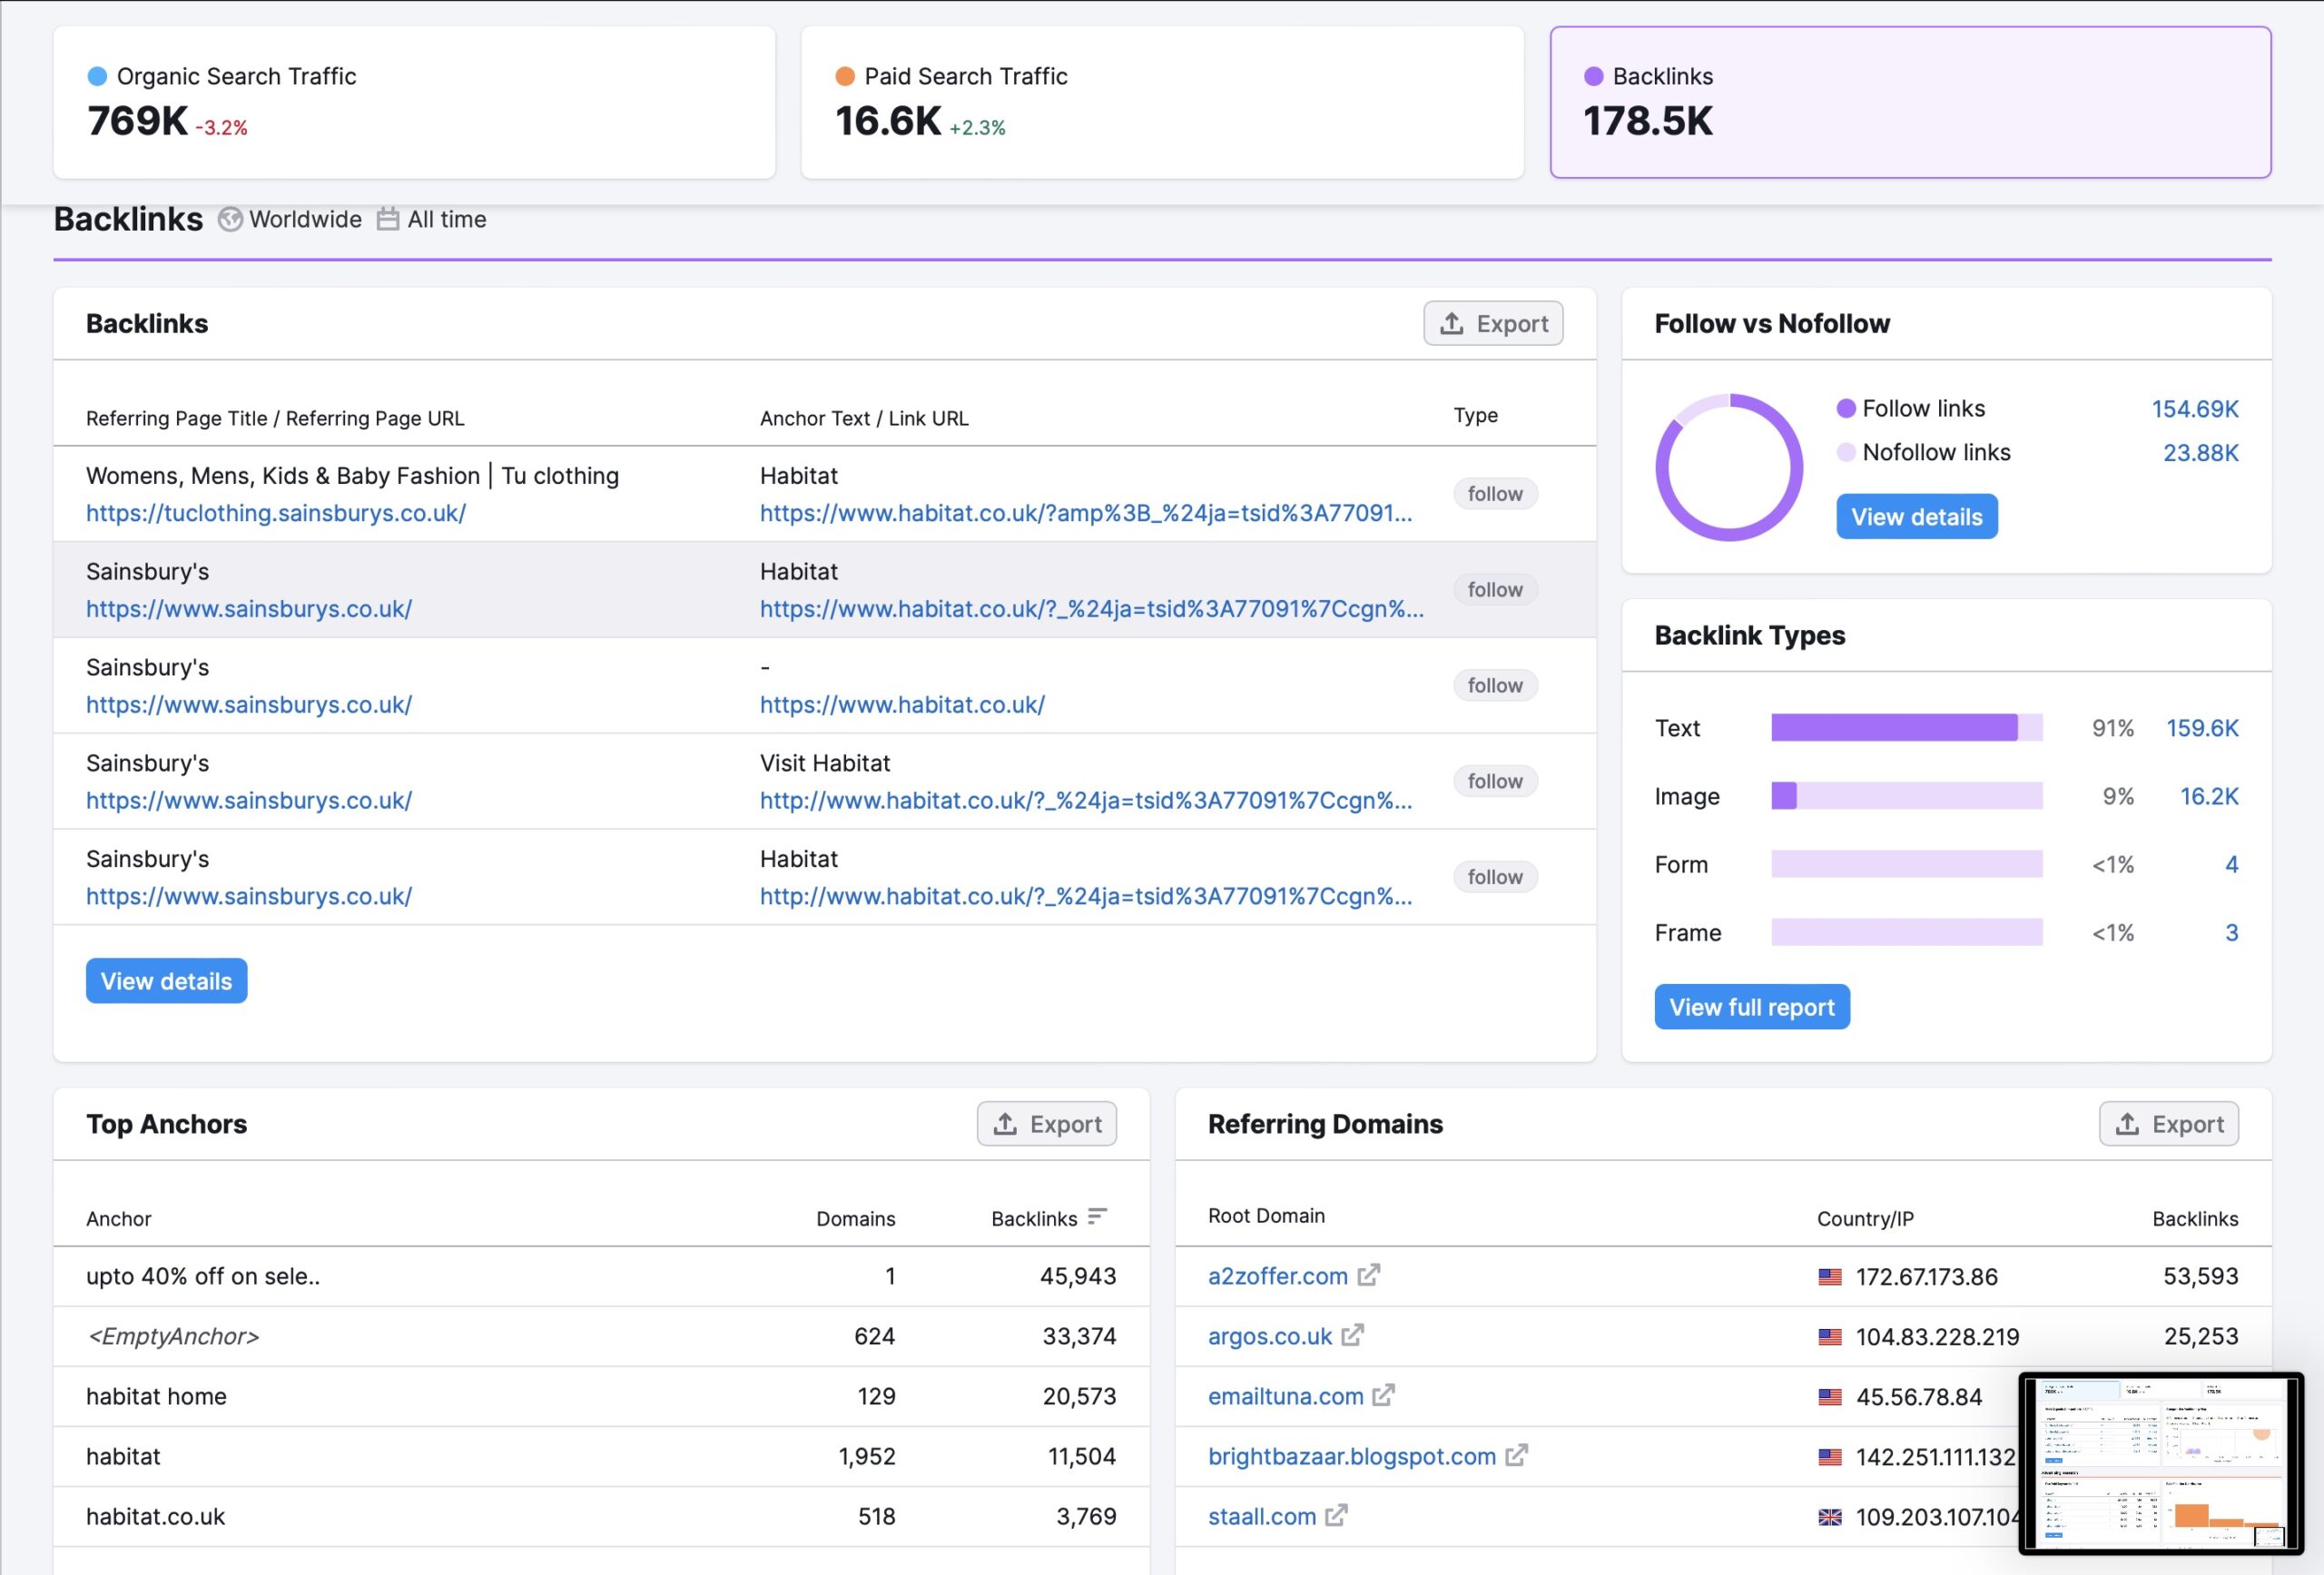
Task: Click the page preview thumbnail overlay
Action: click(2161, 1463)
